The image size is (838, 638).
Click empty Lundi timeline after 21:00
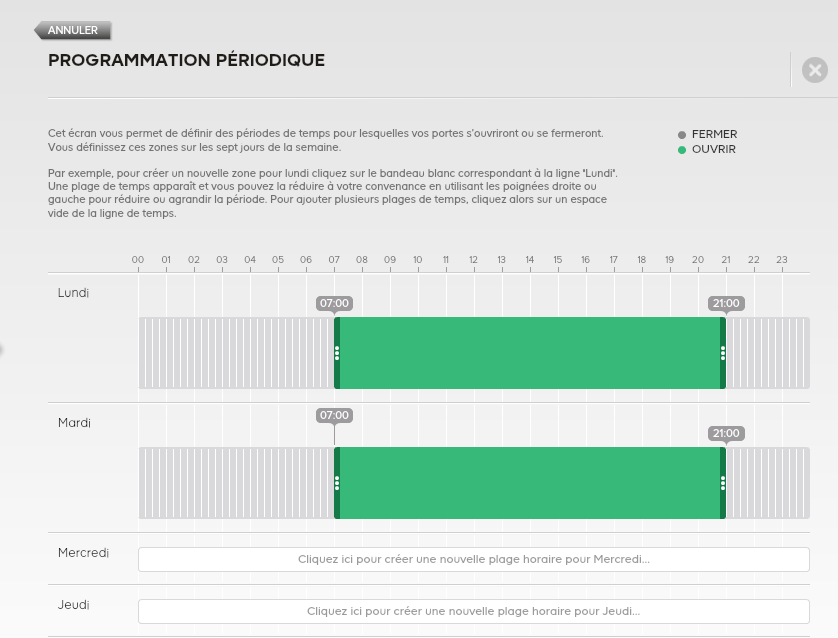(x=768, y=353)
